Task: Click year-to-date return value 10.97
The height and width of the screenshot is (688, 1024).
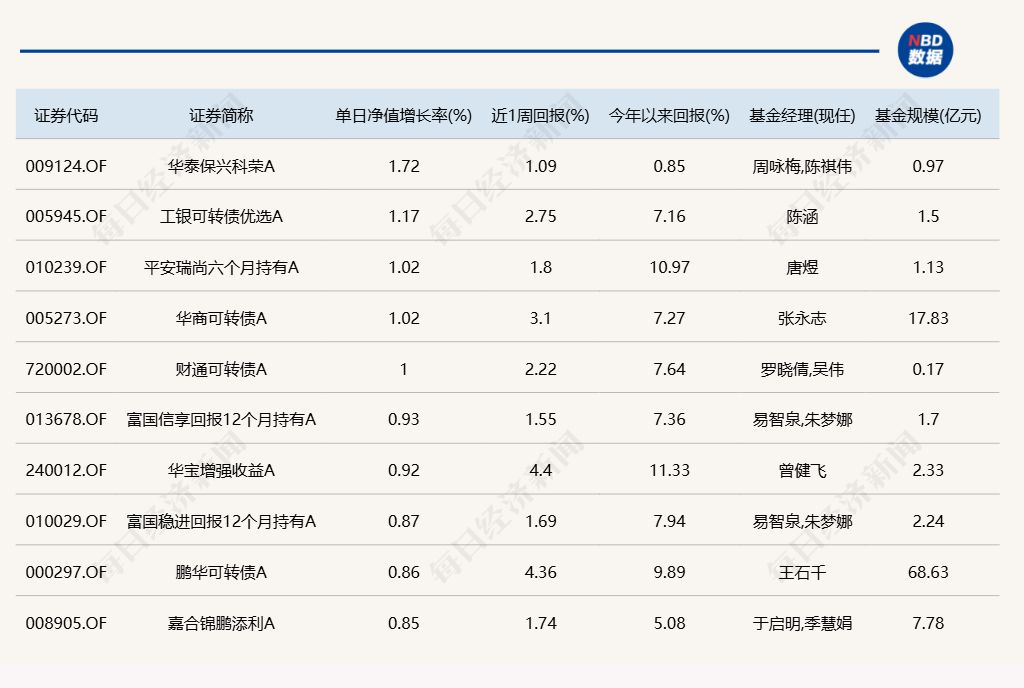Action: pyautogui.click(x=669, y=268)
